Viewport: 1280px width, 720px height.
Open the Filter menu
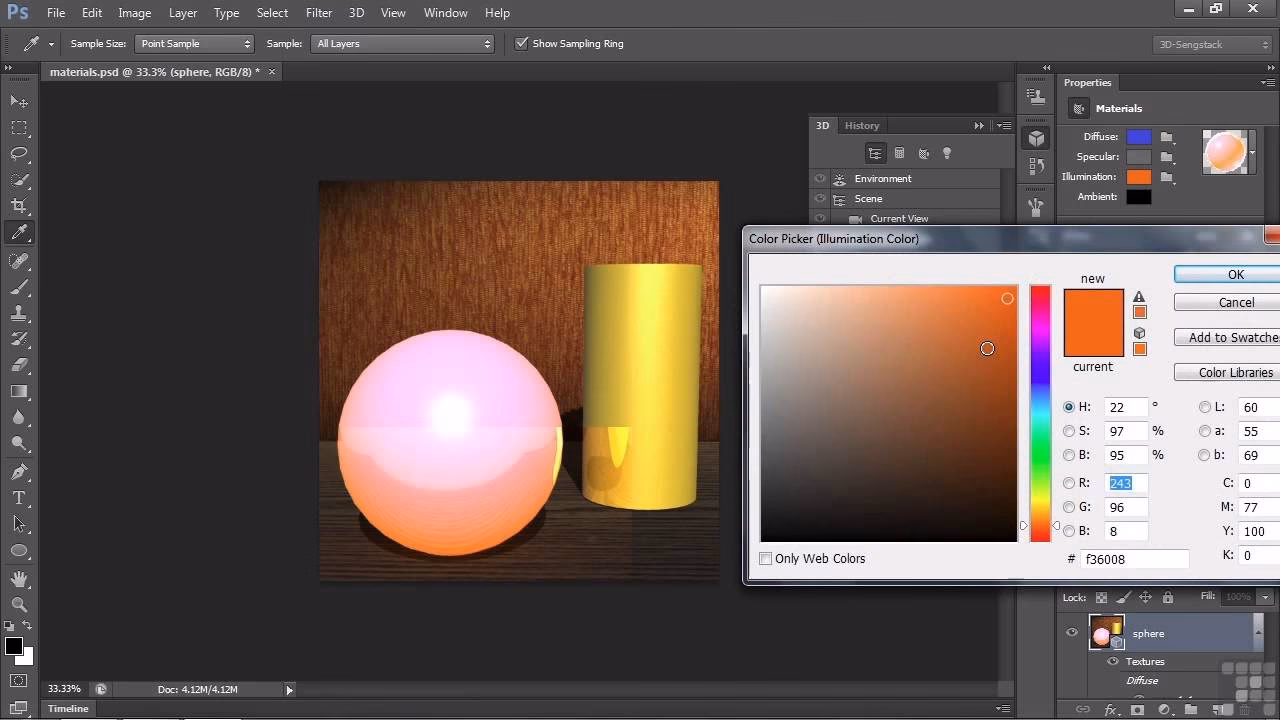point(318,13)
